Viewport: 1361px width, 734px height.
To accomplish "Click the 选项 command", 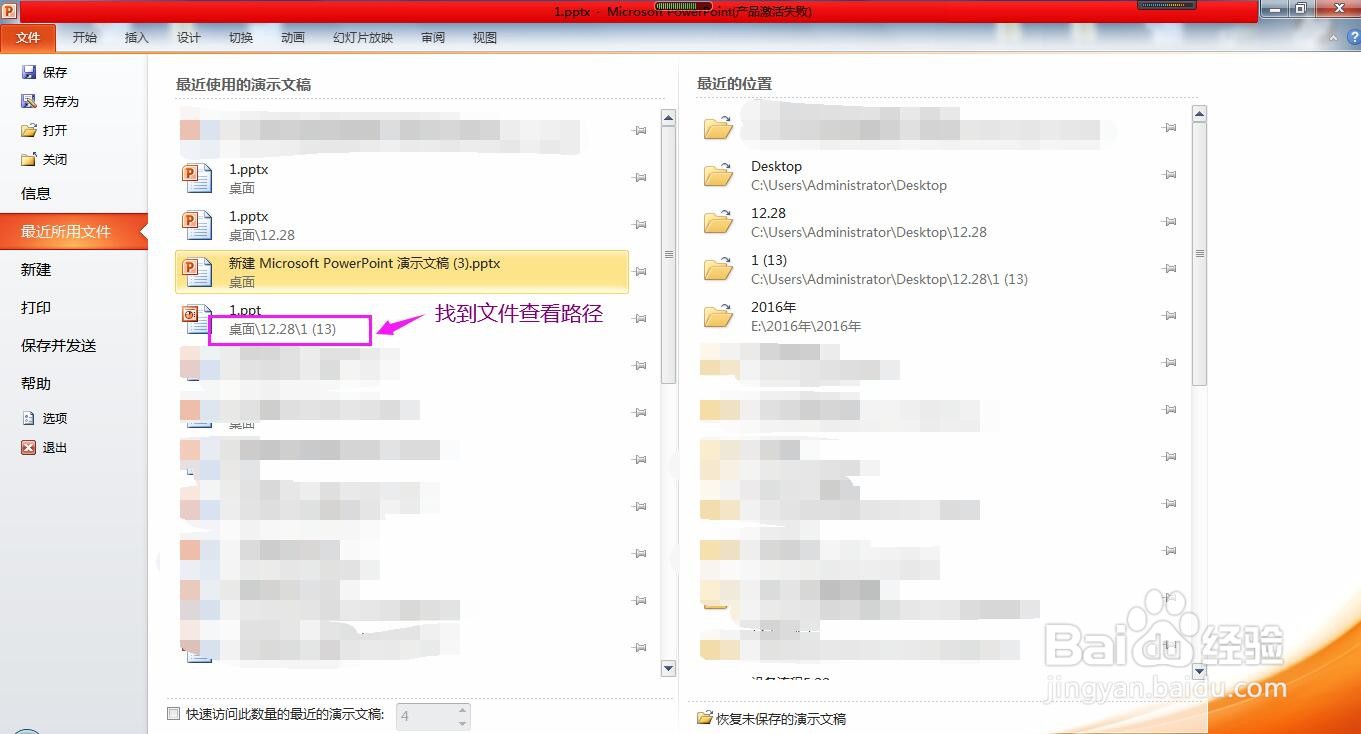I will (55, 418).
